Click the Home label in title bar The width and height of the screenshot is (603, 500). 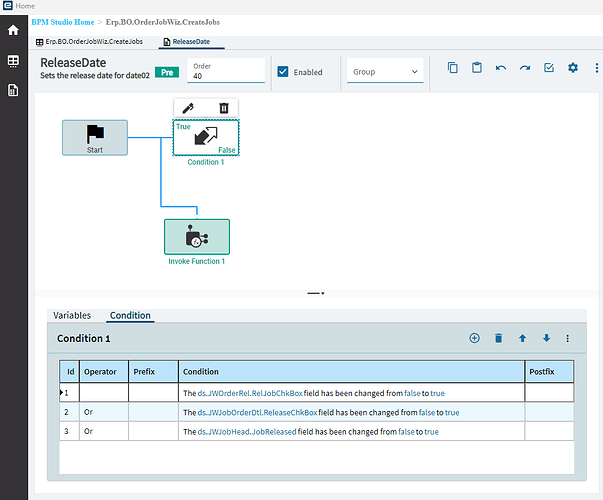(x=25, y=6)
